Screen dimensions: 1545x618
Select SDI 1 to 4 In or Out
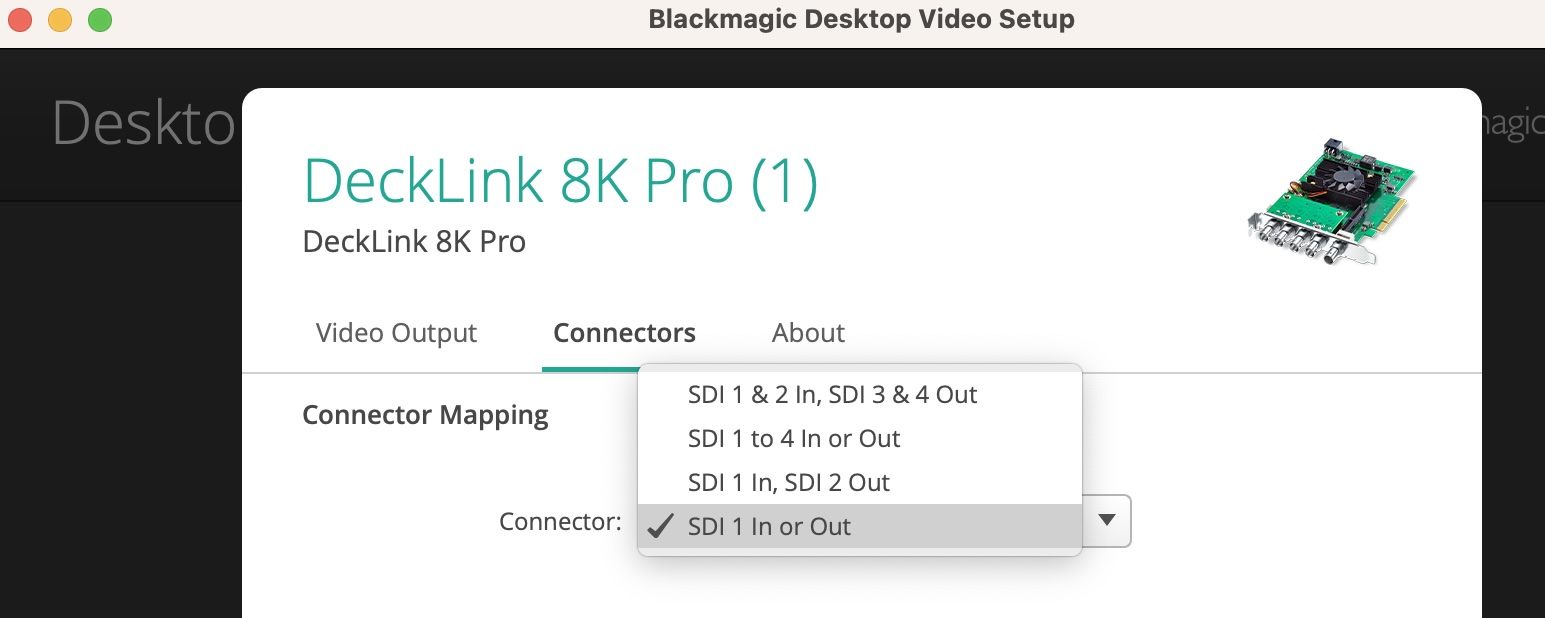click(794, 439)
